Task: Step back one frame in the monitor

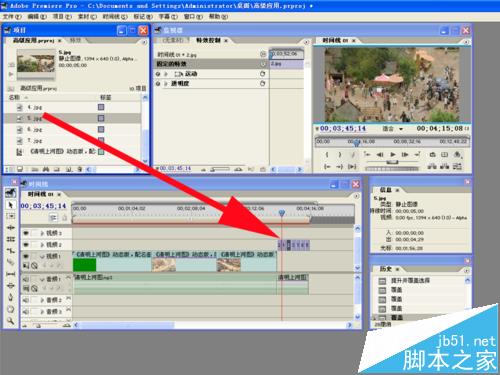Action: coord(380,154)
